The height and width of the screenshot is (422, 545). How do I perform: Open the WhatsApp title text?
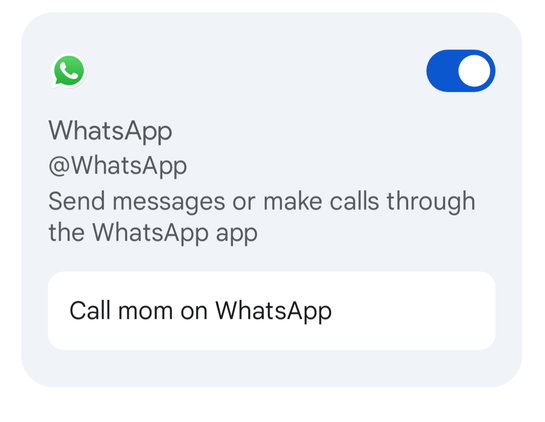pos(110,131)
